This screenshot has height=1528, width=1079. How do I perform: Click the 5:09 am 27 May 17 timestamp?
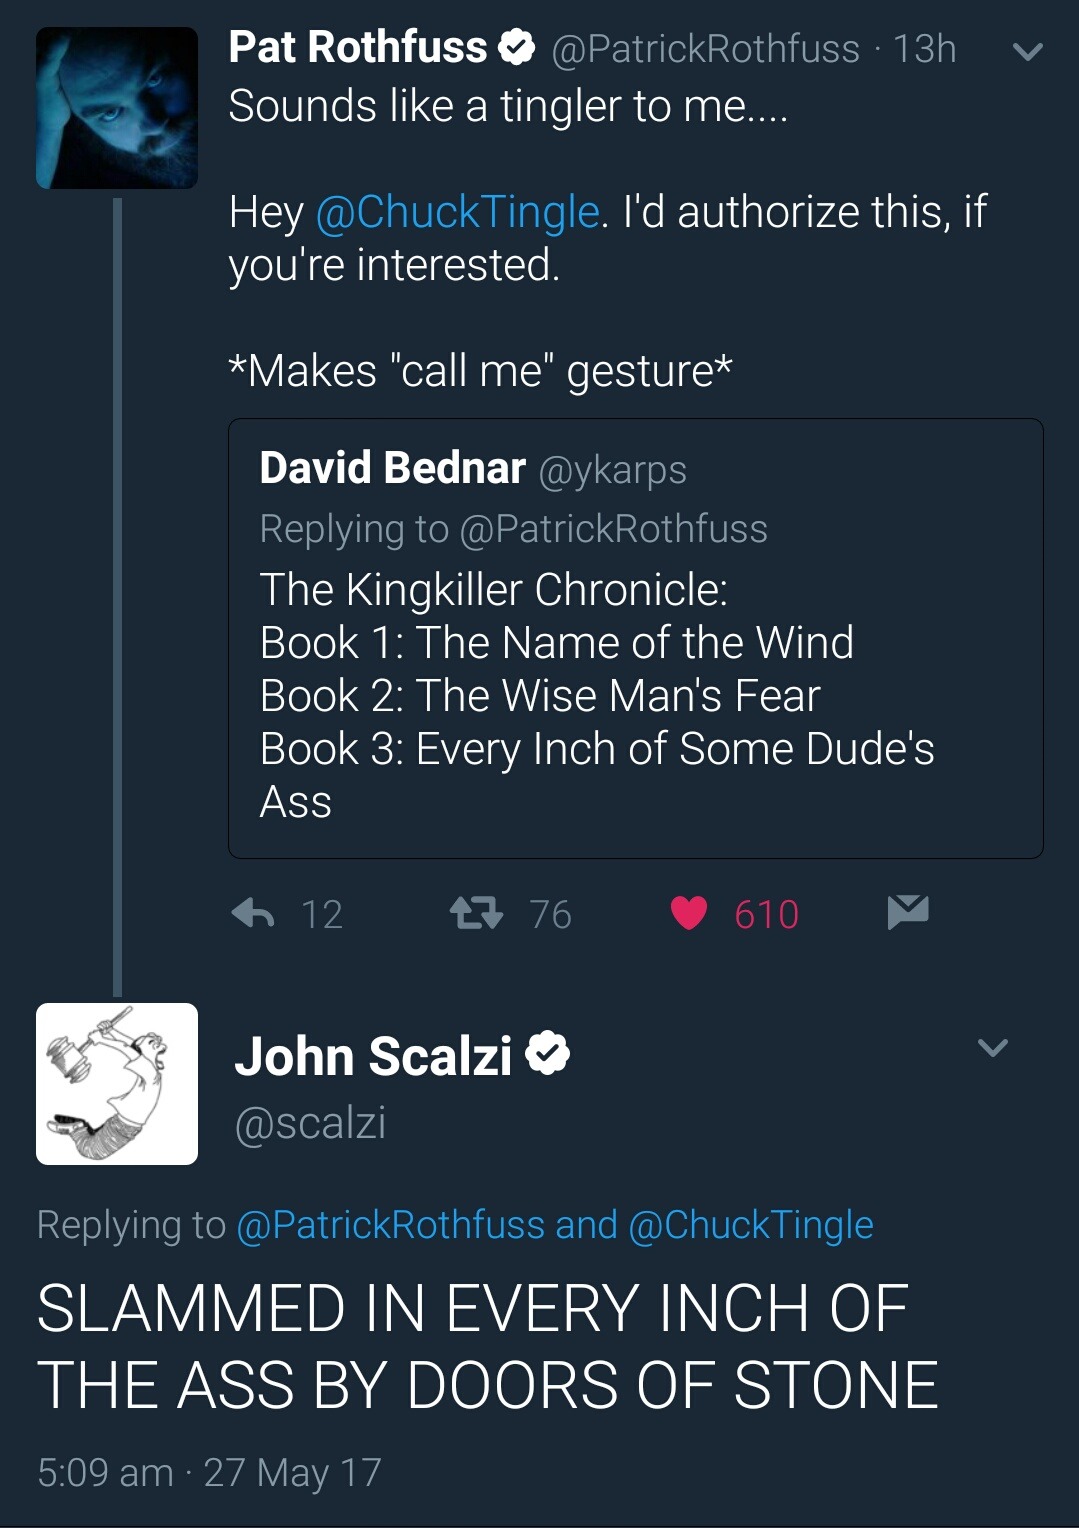pyautogui.click(x=210, y=1472)
